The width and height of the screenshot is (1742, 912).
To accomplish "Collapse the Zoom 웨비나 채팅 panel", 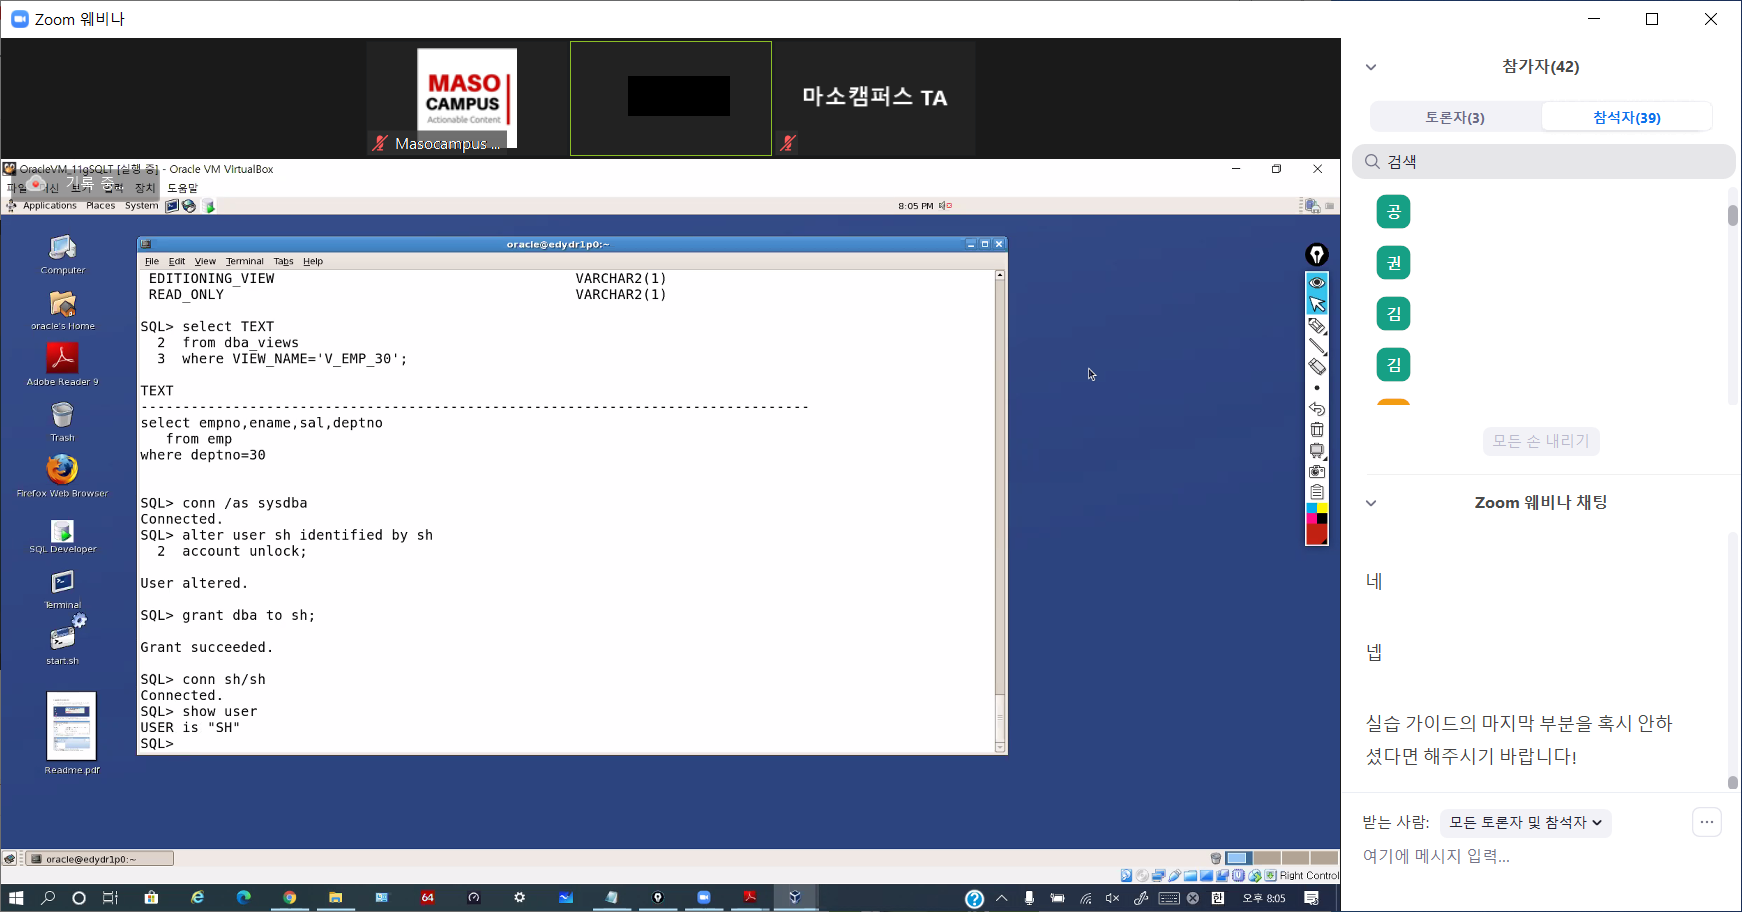I will (x=1371, y=503).
